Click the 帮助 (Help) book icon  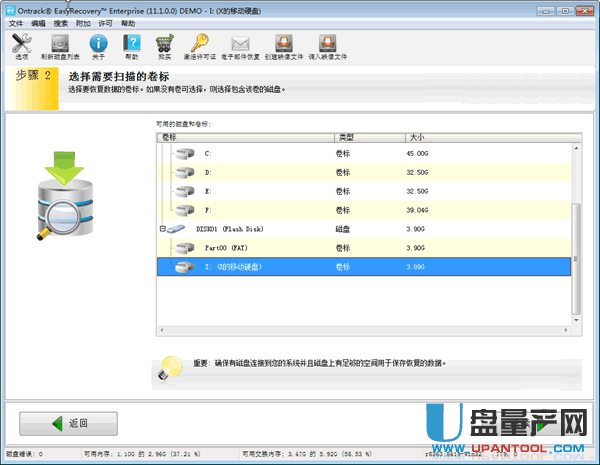point(131,45)
